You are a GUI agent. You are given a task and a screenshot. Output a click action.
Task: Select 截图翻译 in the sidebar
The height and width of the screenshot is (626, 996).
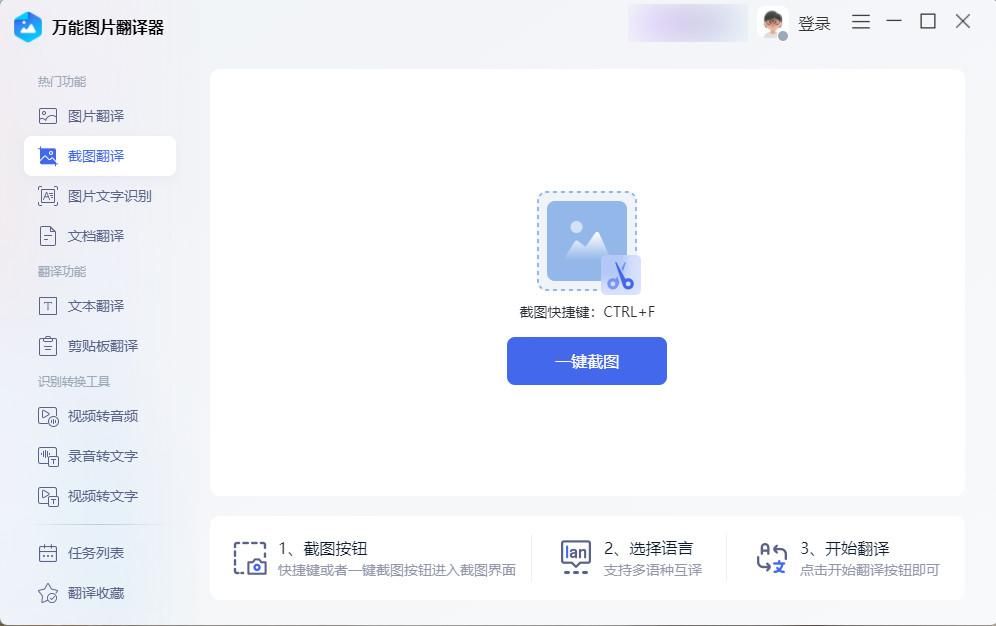coord(100,156)
